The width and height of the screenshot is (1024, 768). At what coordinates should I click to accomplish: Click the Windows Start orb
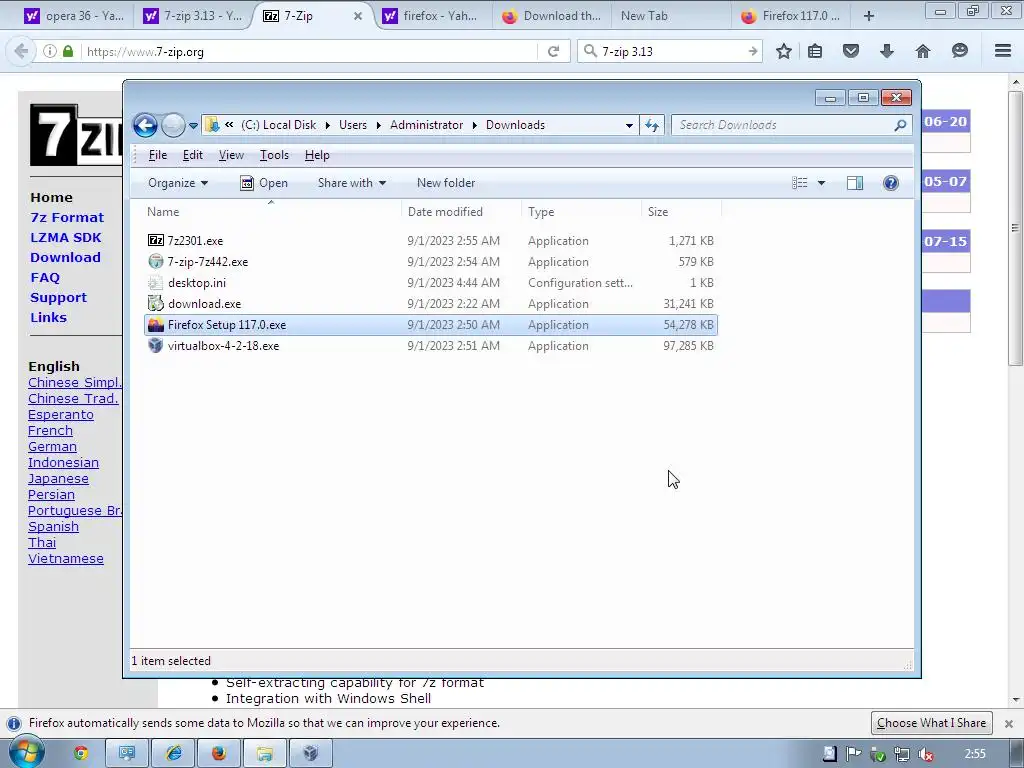point(27,752)
